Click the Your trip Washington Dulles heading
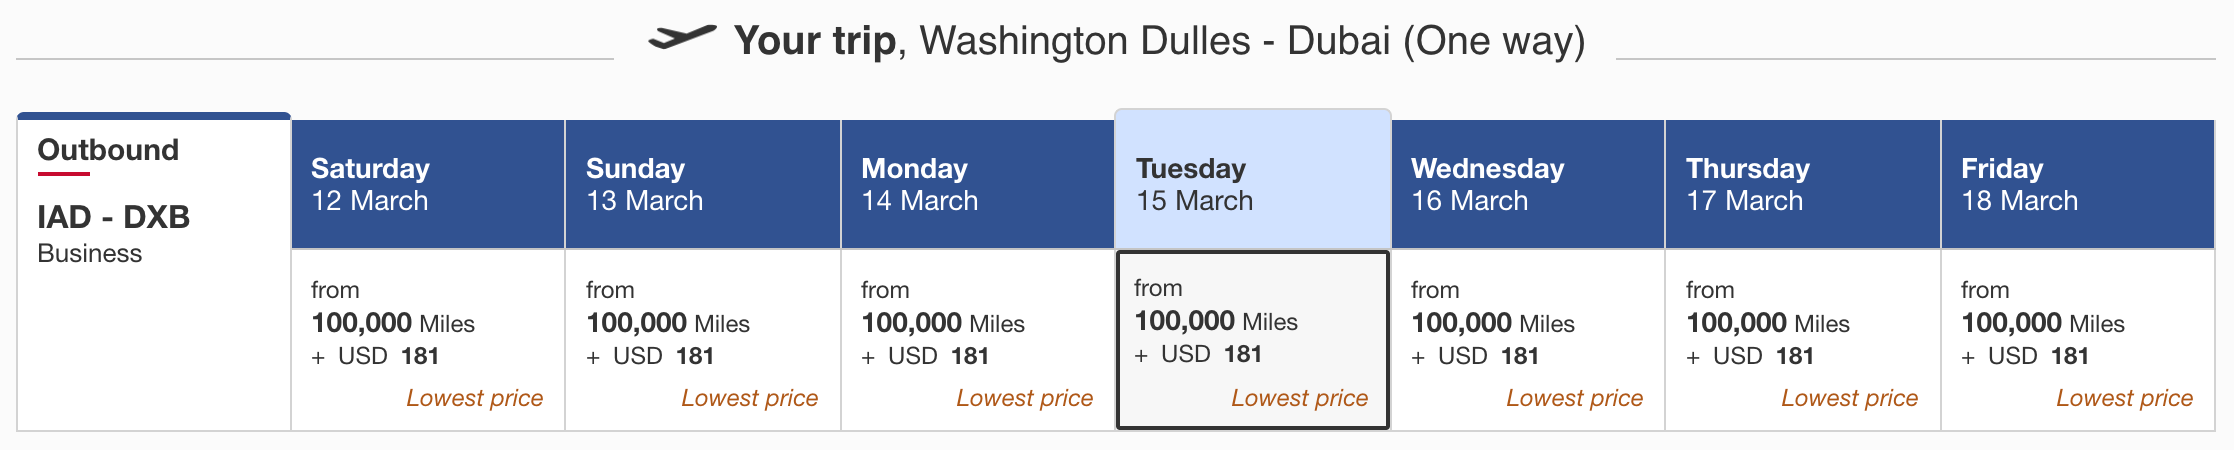Screen dimensions: 2234x450 point(1160,41)
